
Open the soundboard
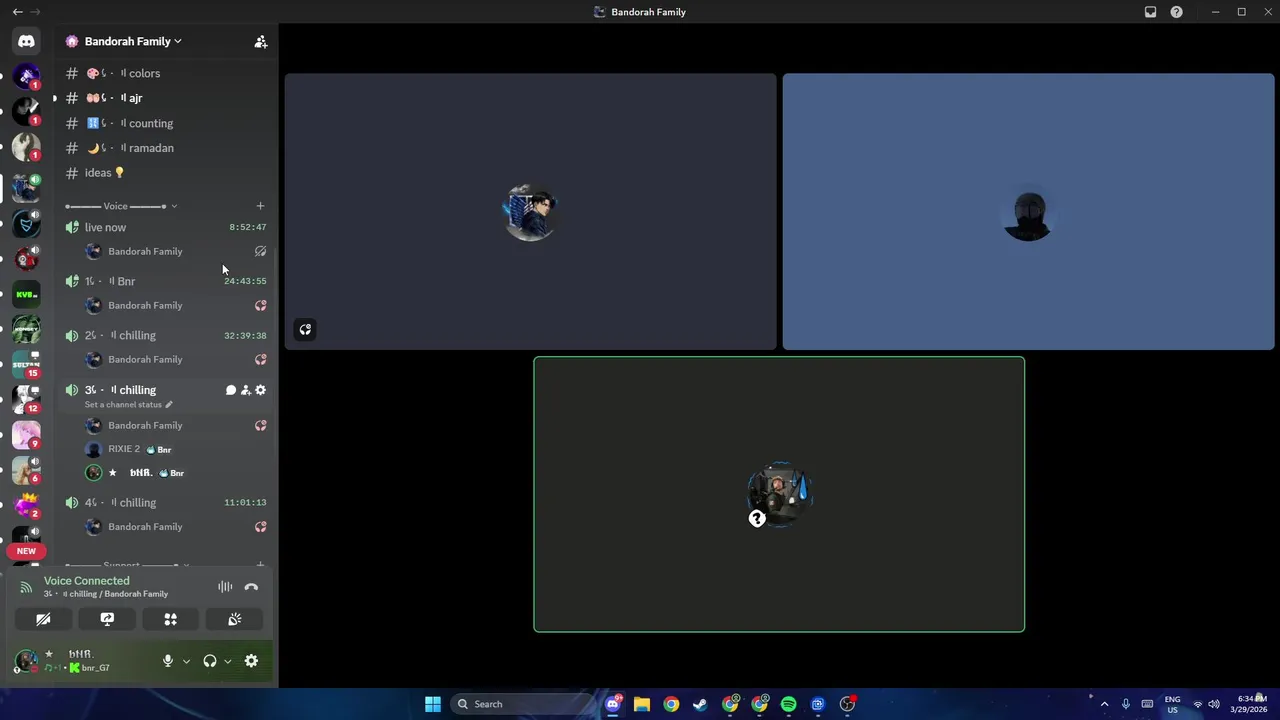[x=235, y=619]
